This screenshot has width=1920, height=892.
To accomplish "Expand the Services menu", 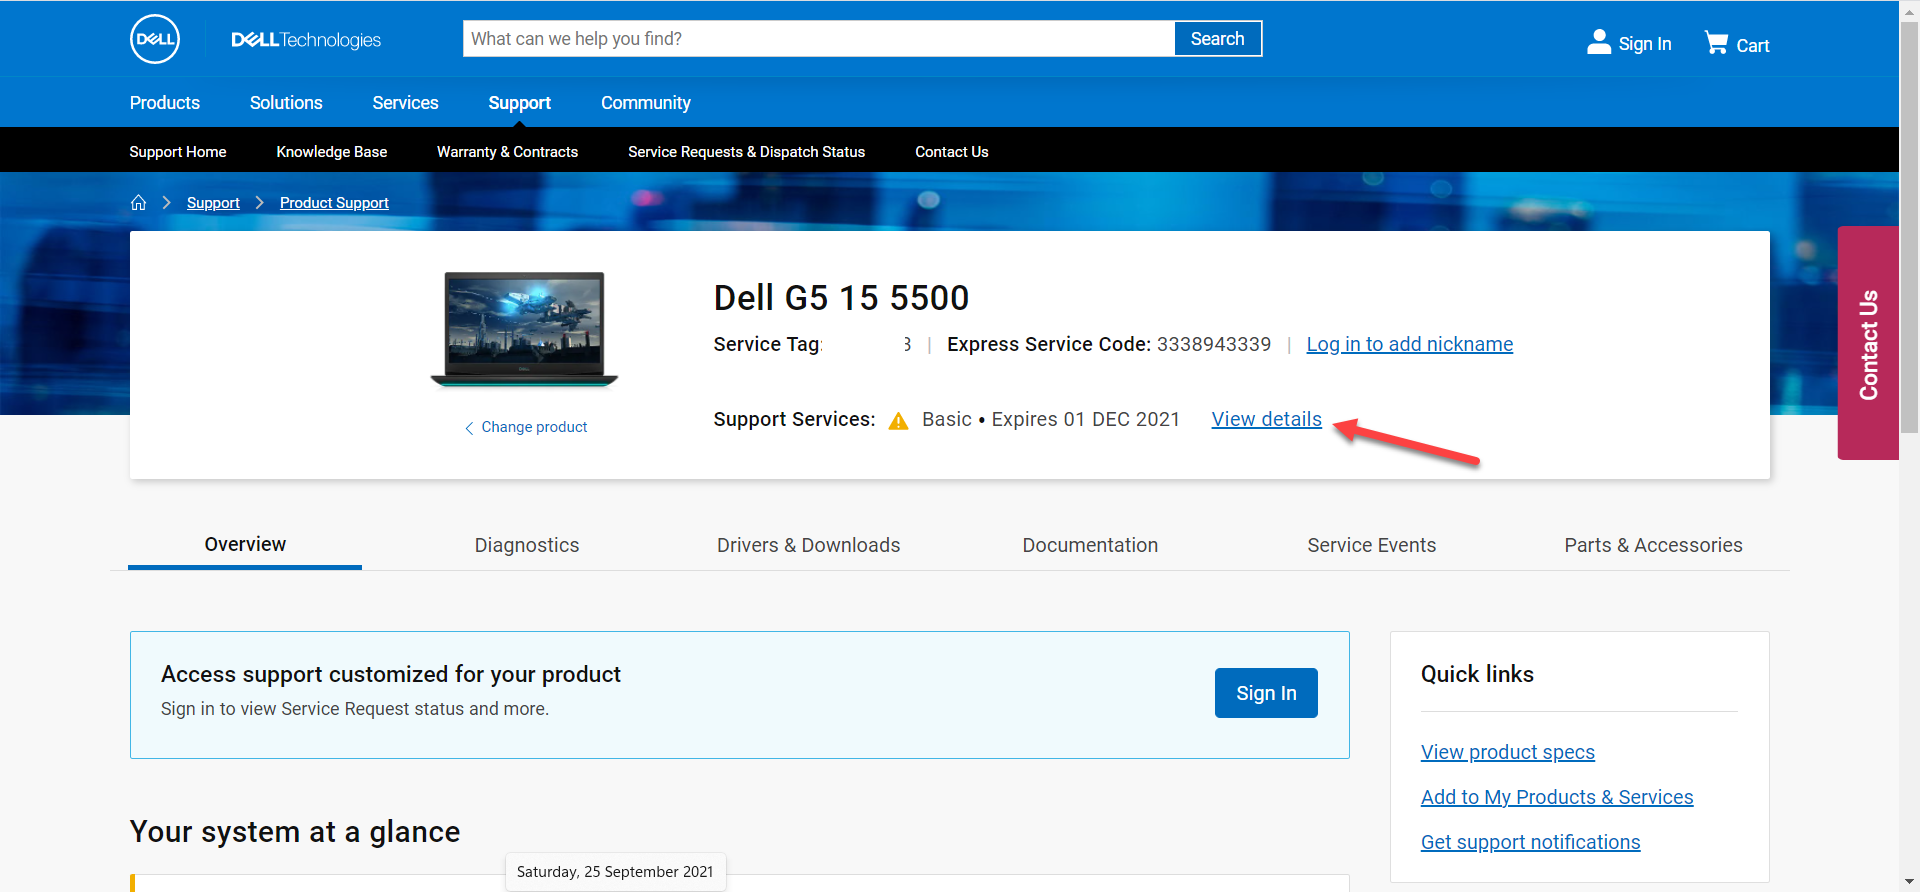I will [x=405, y=103].
